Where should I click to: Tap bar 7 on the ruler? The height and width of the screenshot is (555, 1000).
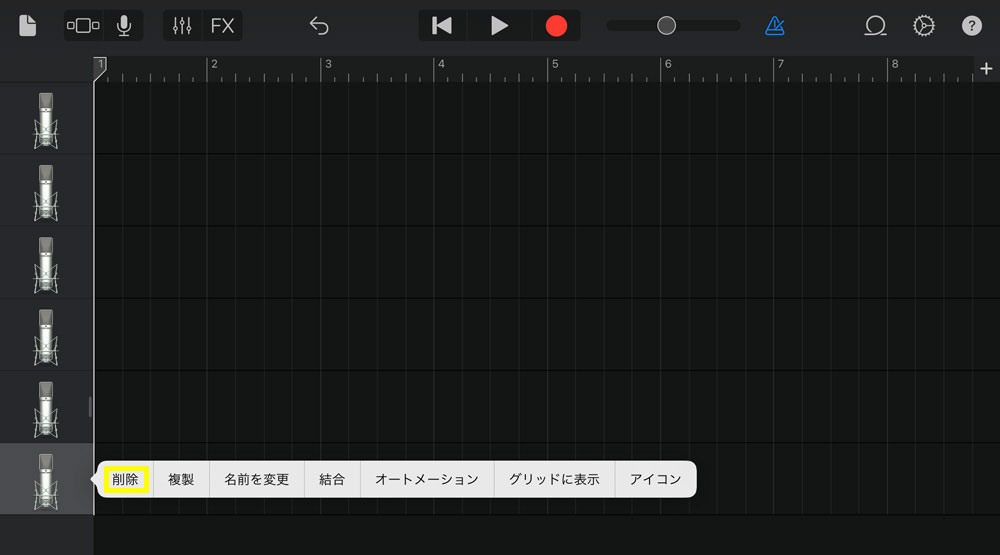pyautogui.click(x=781, y=64)
